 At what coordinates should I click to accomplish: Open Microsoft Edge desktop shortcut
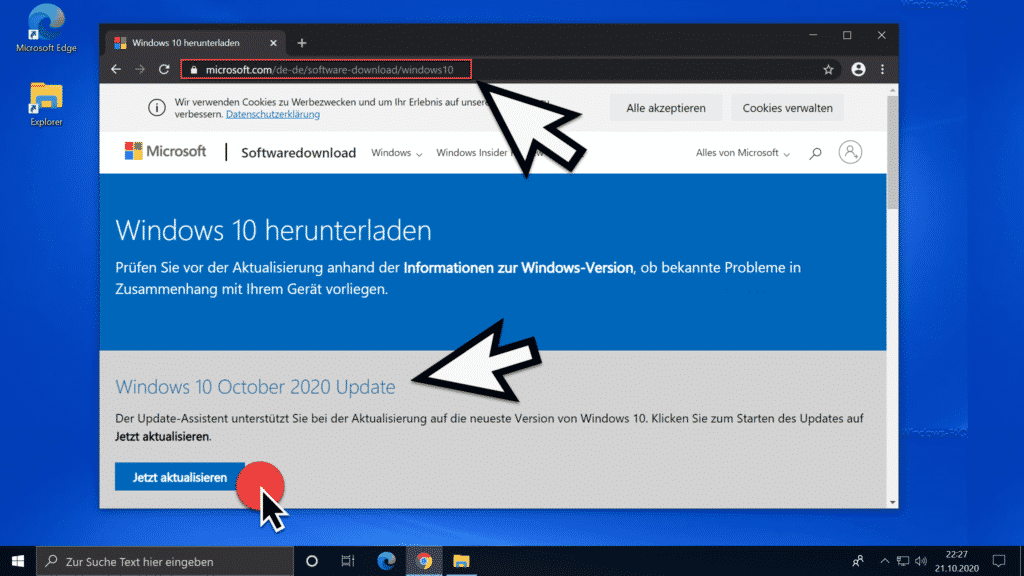point(46,28)
